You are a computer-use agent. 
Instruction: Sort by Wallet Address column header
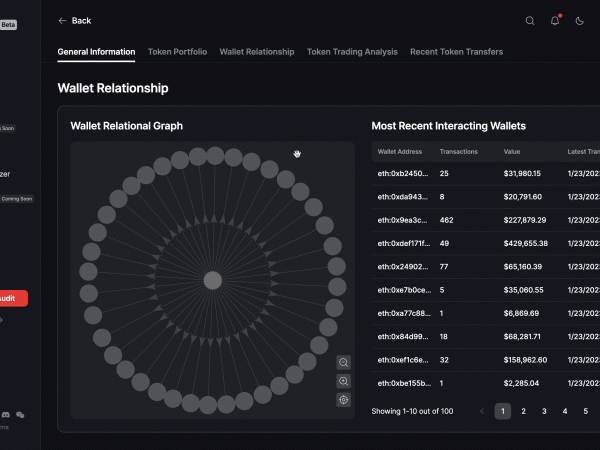(x=399, y=152)
